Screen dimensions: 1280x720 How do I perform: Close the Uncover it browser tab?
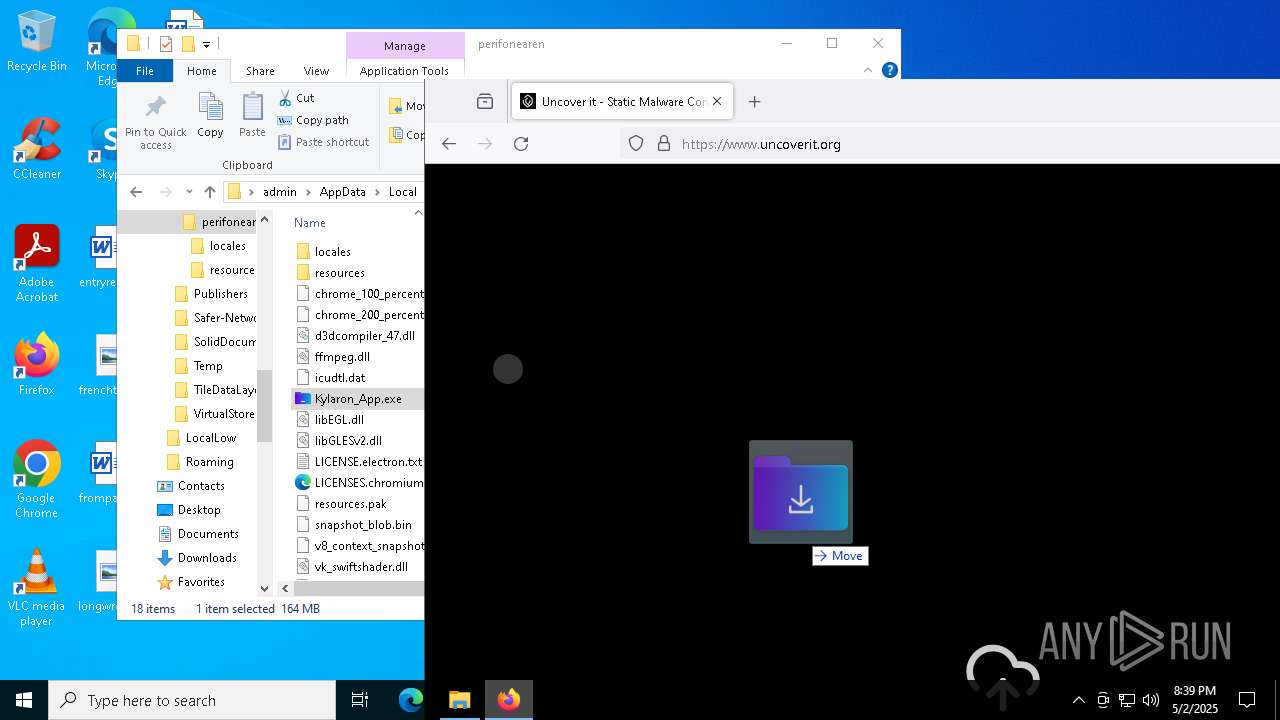tap(717, 101)
